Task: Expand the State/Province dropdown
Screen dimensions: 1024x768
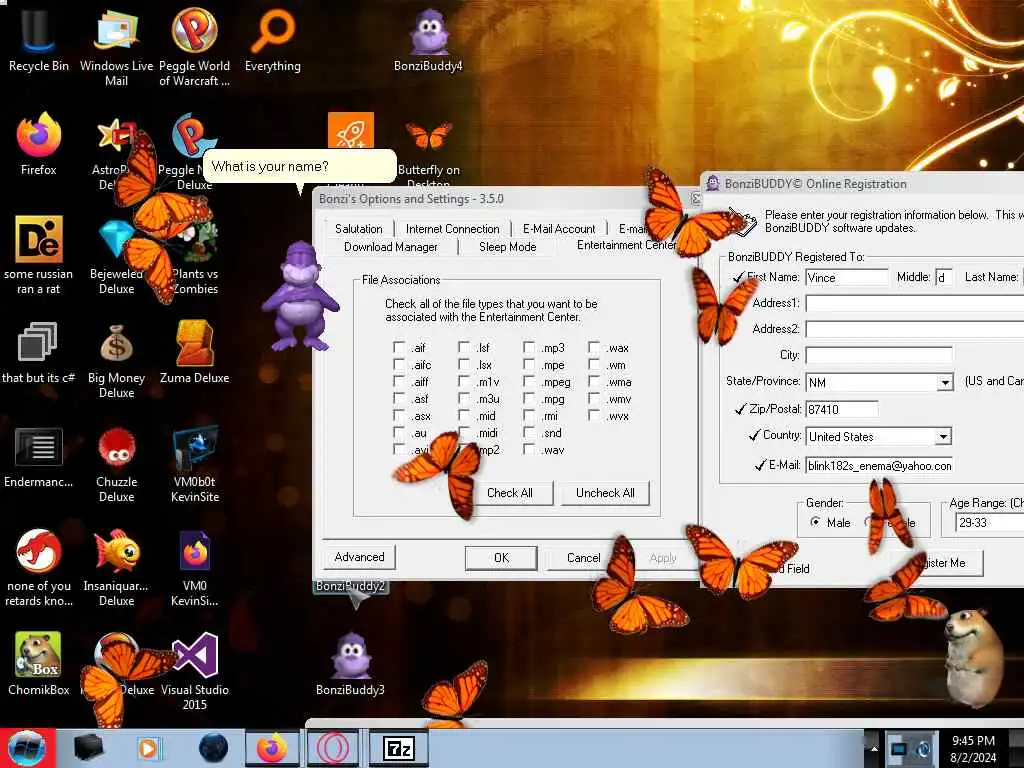Action: pos(945,382)
